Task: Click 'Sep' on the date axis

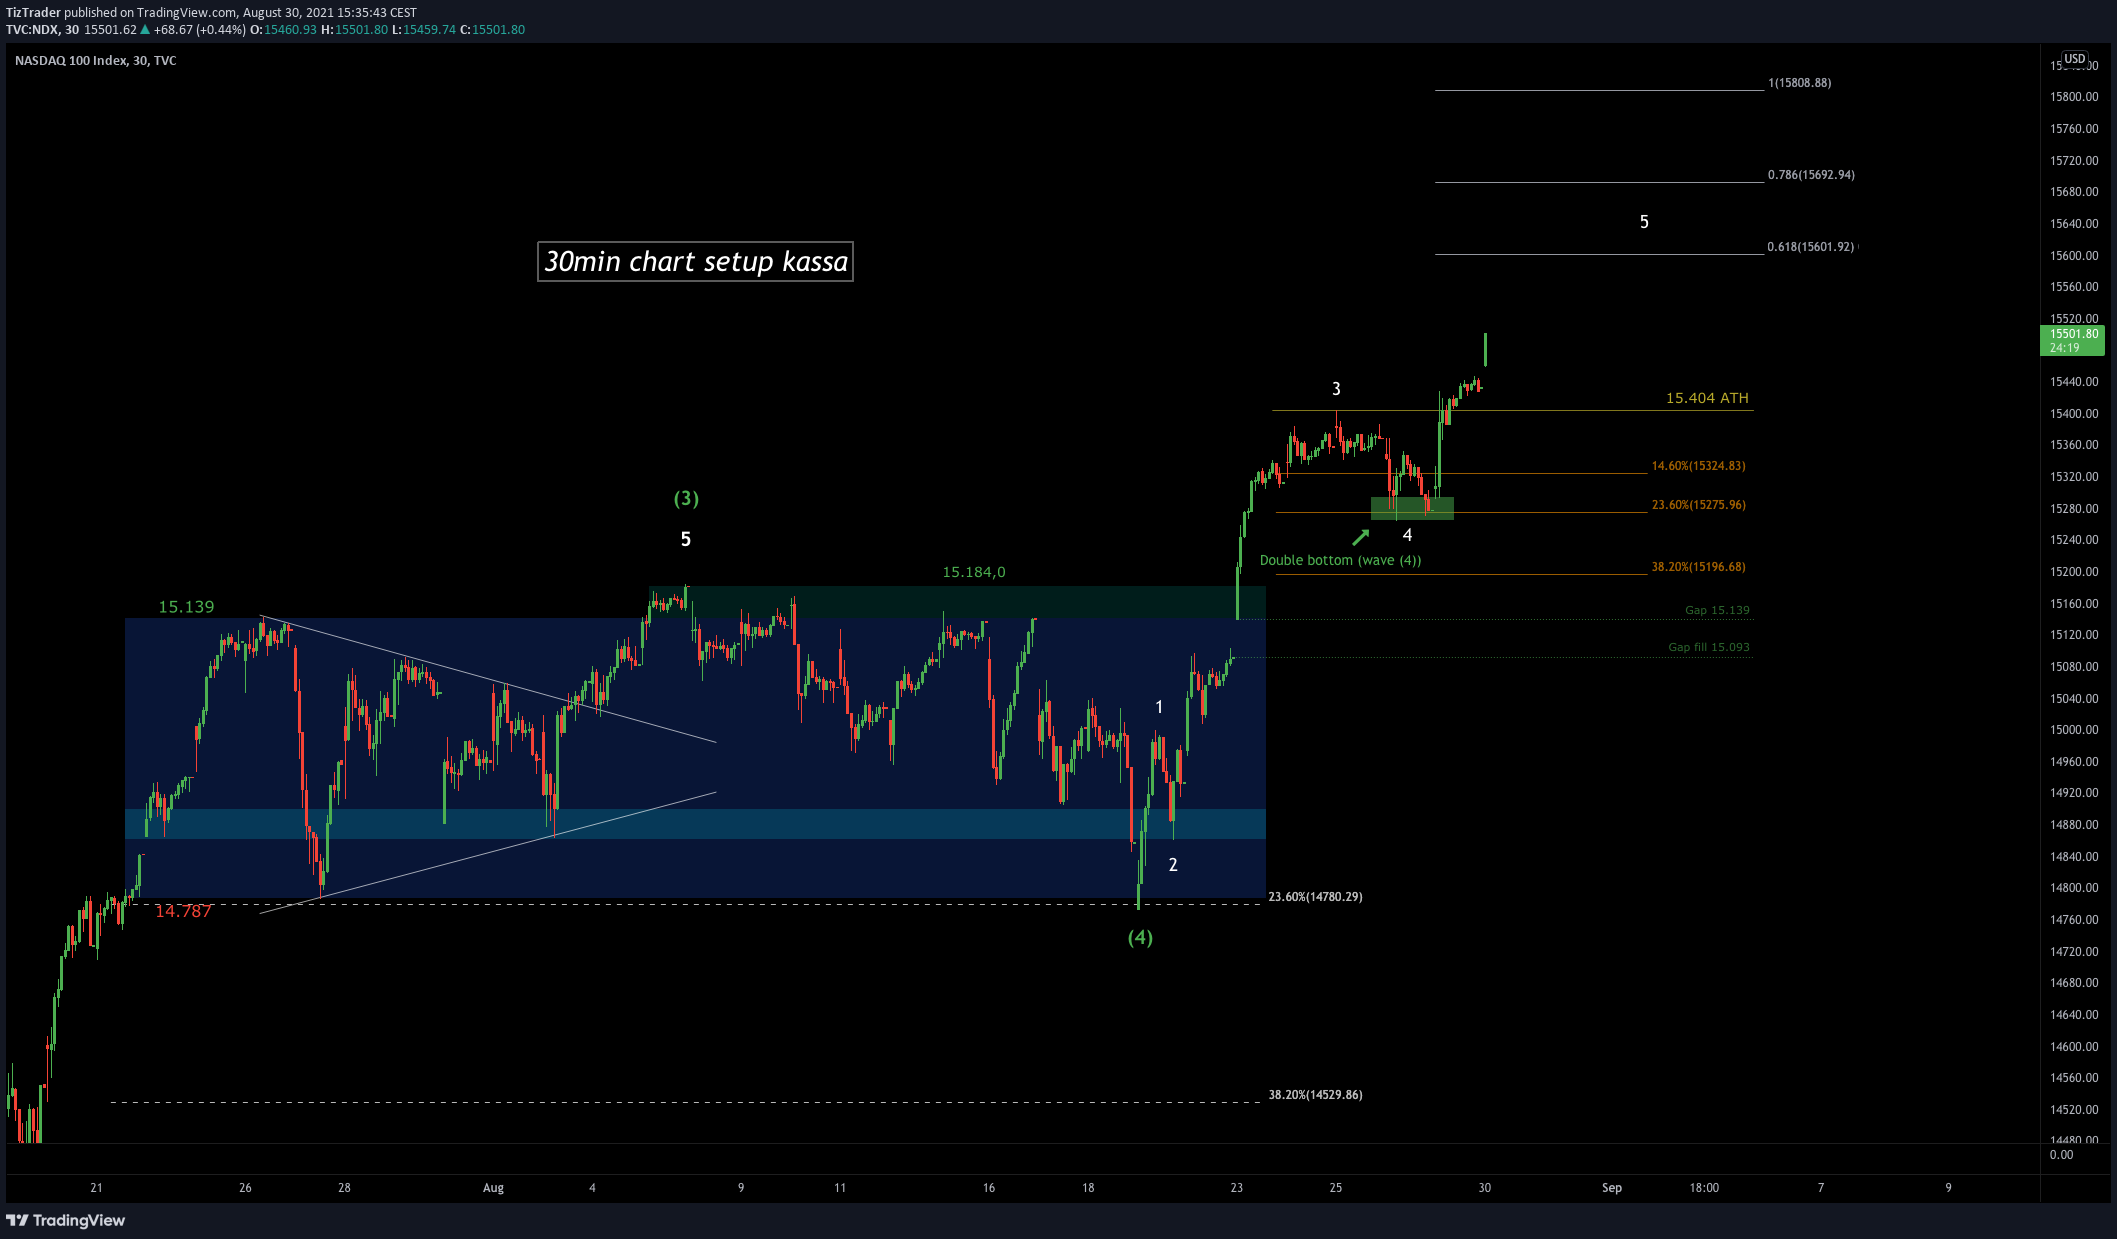Action: click(x=1612, y=1188)
